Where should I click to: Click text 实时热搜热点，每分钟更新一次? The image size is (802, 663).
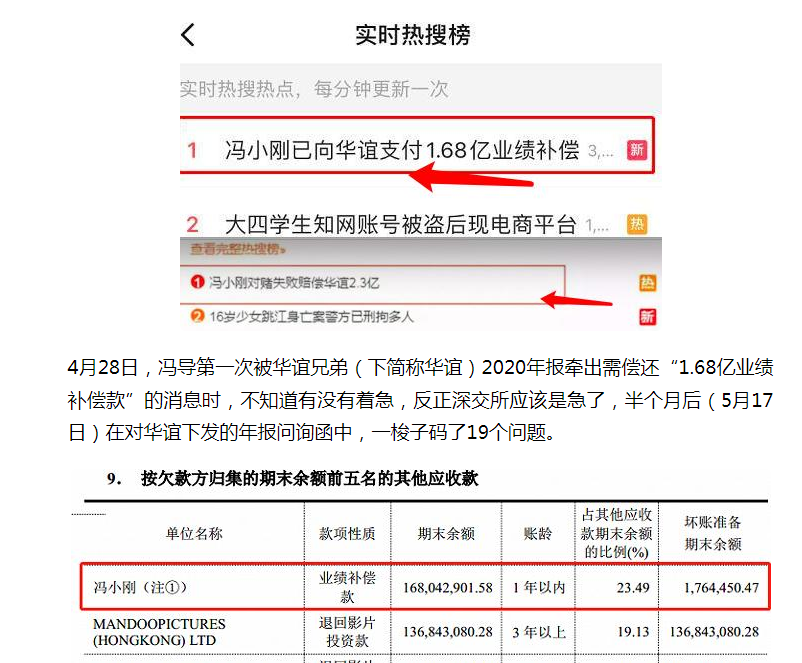pos(314,89)
